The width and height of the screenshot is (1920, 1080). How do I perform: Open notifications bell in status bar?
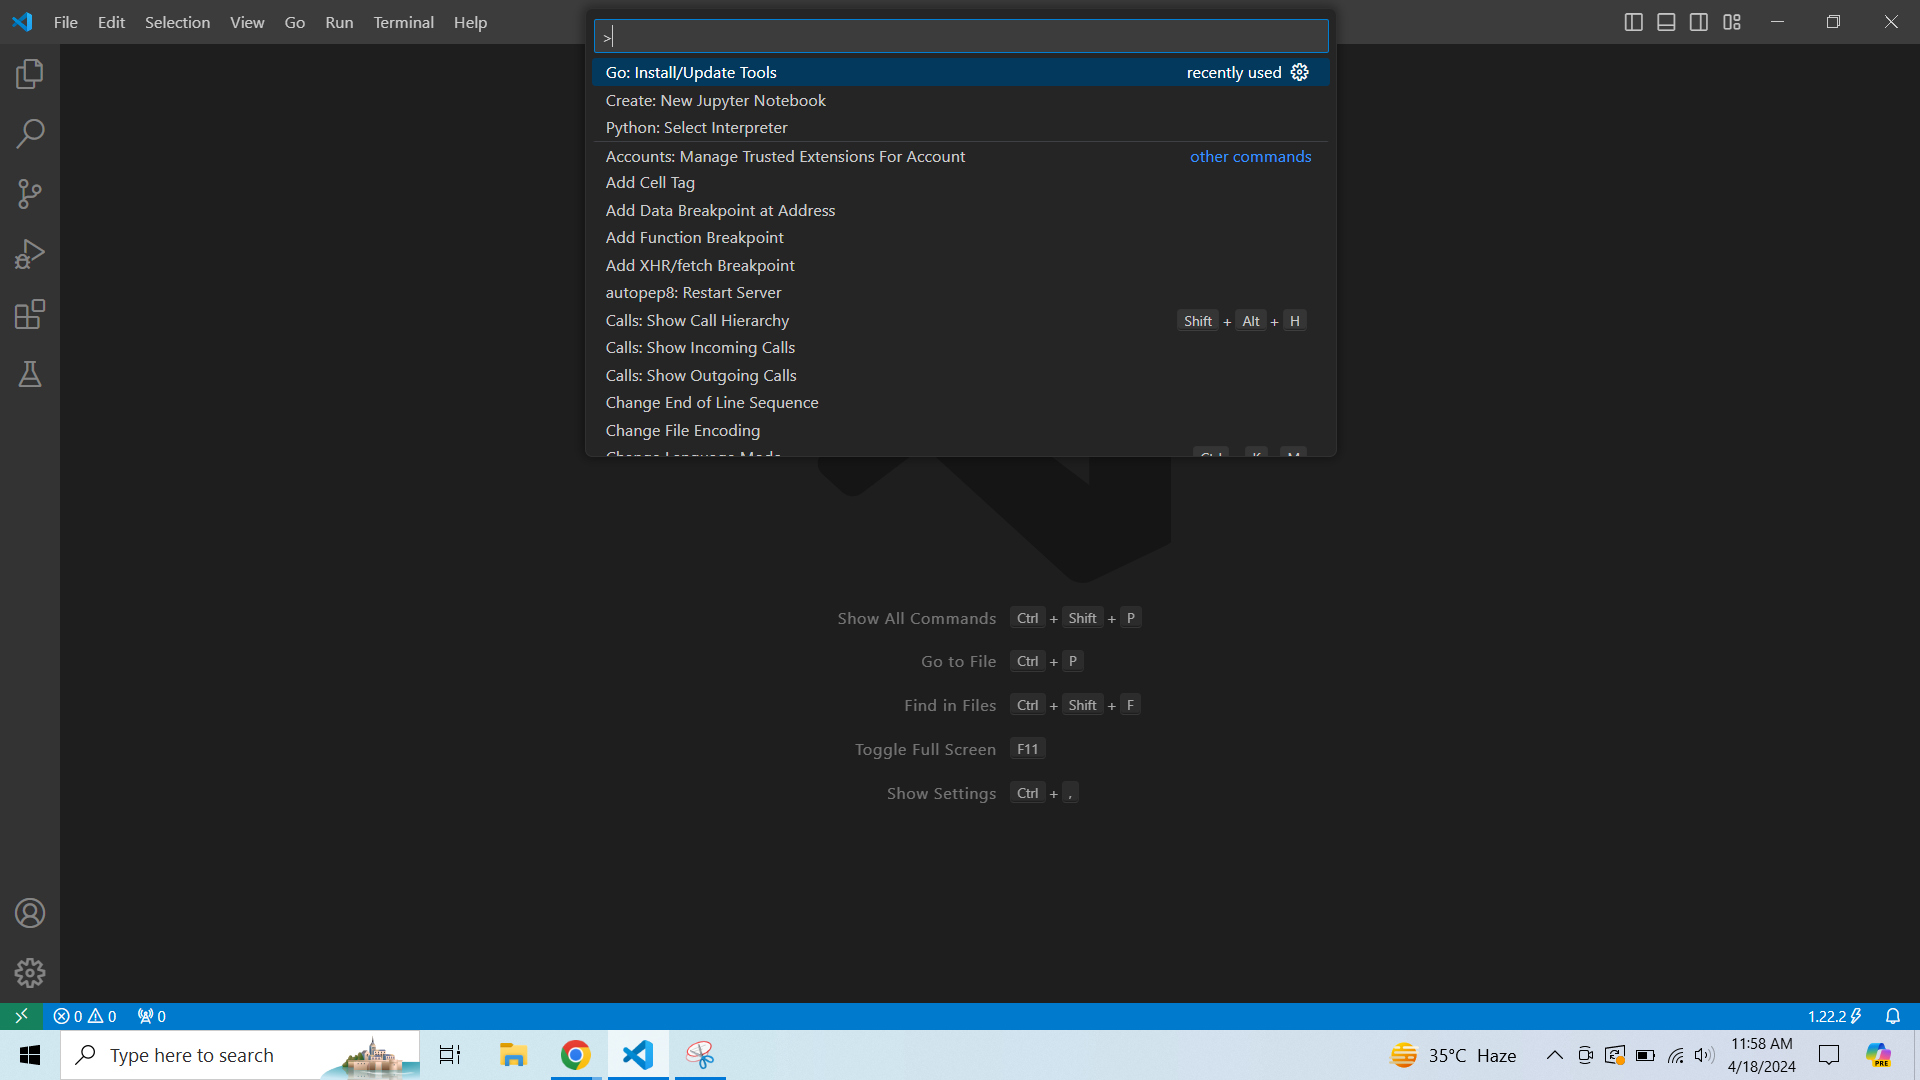click(x=1893, y=1016)
